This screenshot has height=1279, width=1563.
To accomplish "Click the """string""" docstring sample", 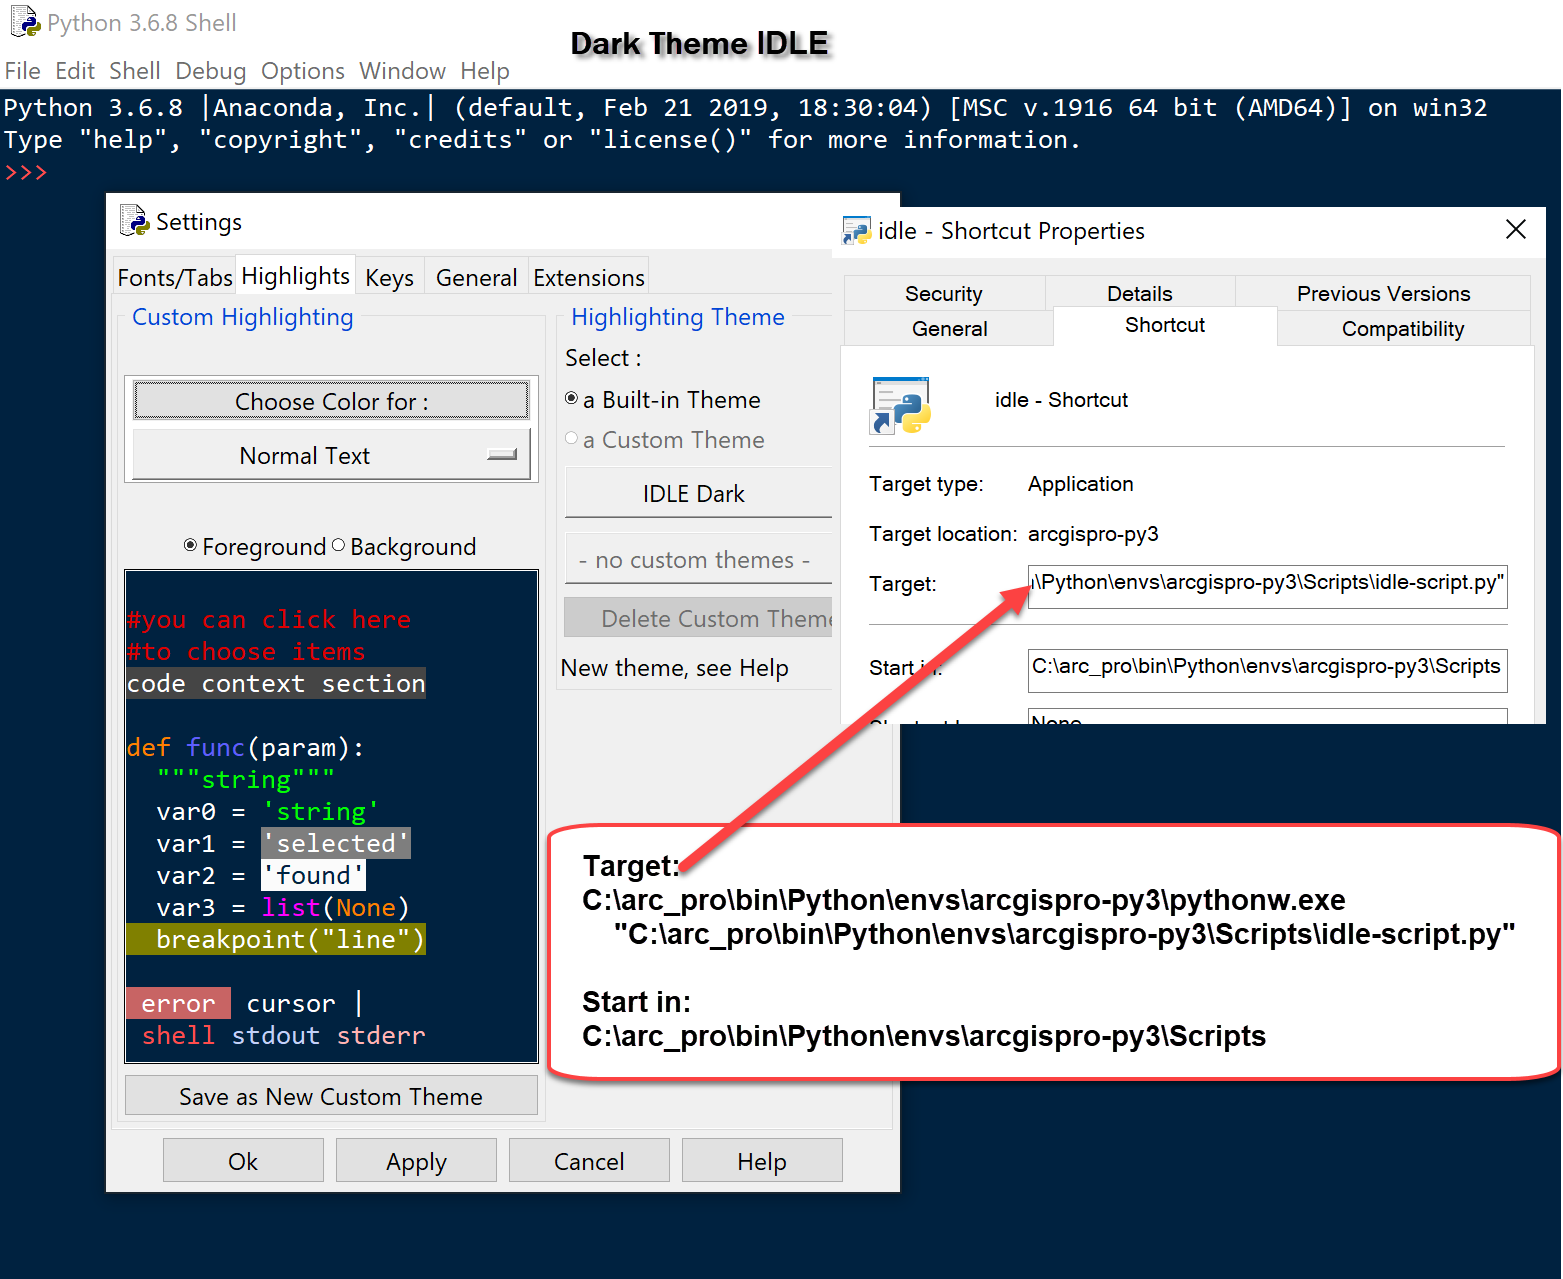I will (246, 779).
